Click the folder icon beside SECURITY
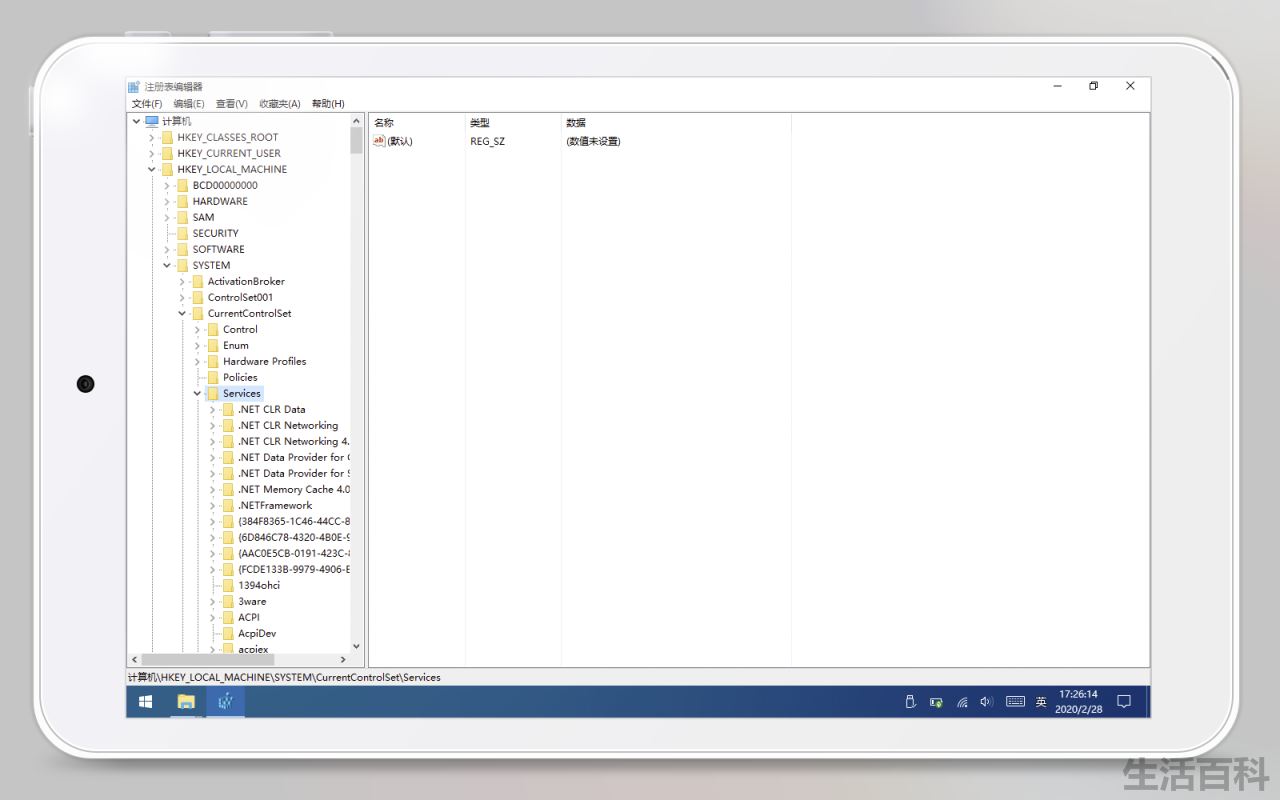 pos(182,233)
